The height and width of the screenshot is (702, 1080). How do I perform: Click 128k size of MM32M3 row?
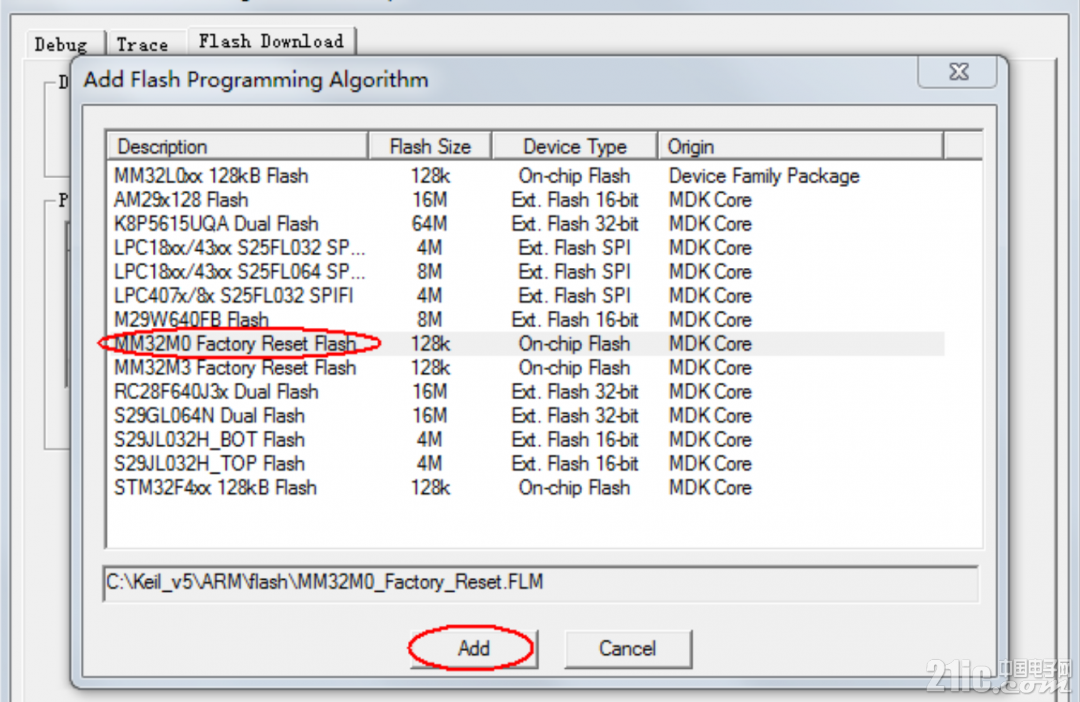430,368
